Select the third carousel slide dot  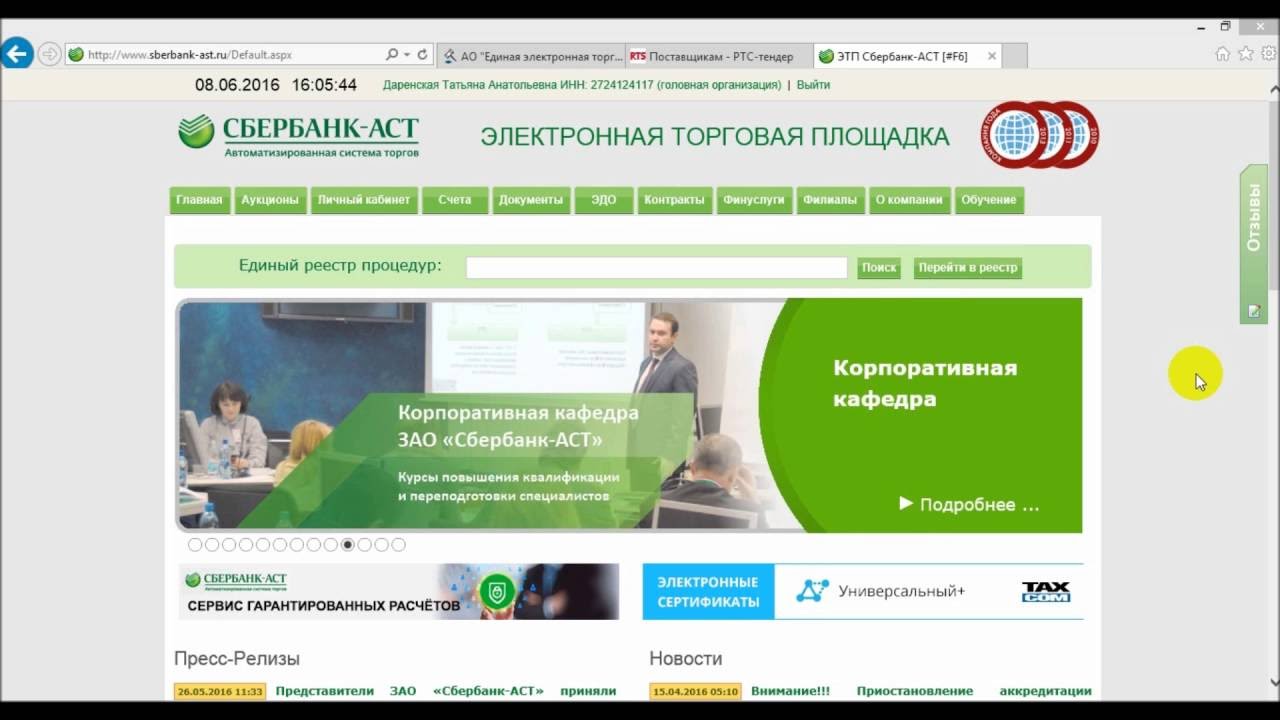(229, 545)
